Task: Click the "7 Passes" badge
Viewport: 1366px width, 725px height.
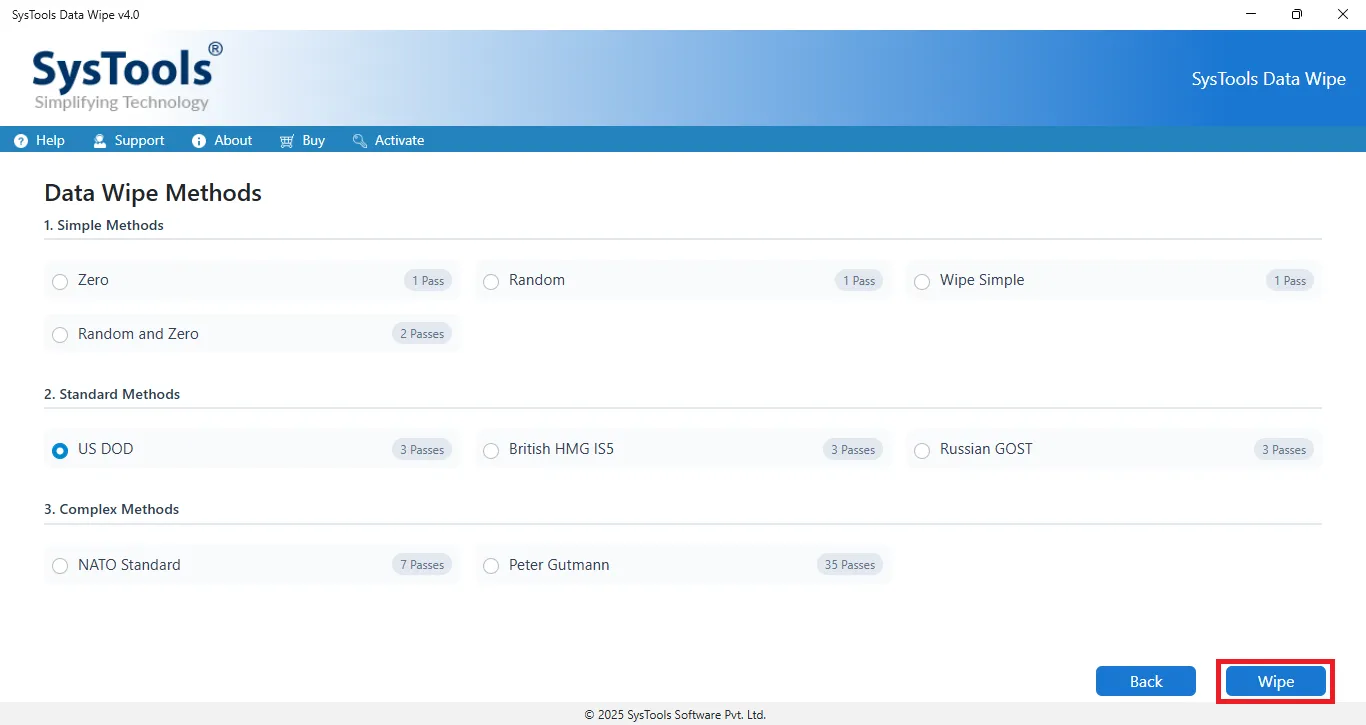Action: (x=422, y=565)
